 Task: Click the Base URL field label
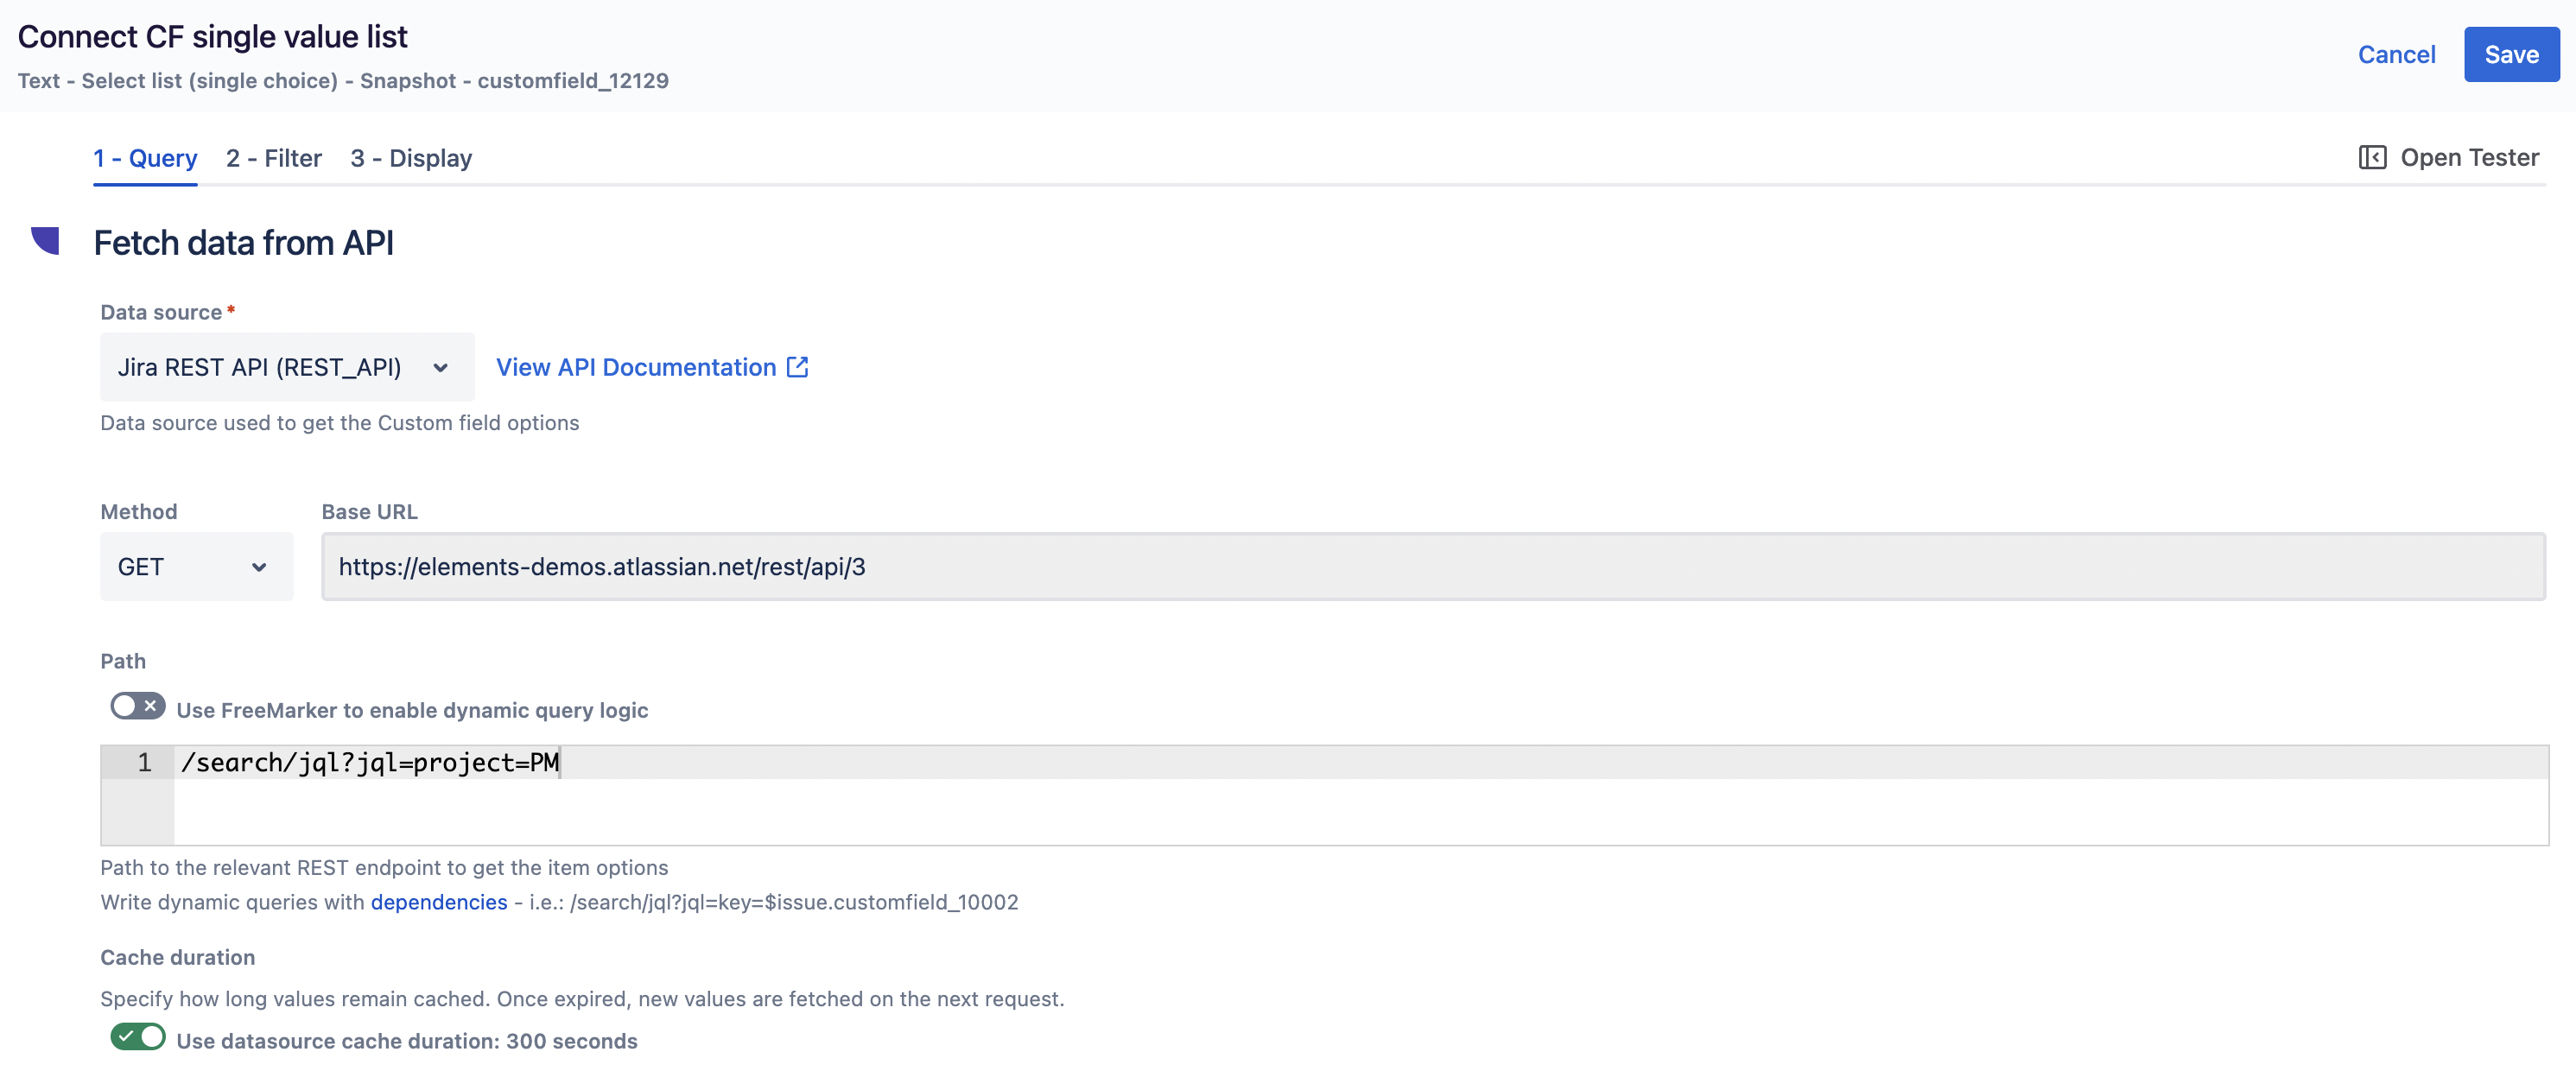(x=369, y=512)
